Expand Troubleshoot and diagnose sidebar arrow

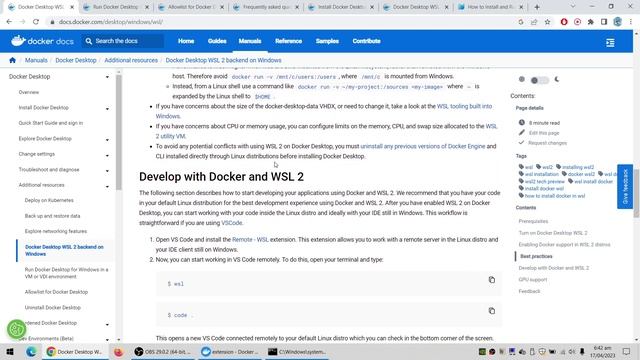[107, 171]
